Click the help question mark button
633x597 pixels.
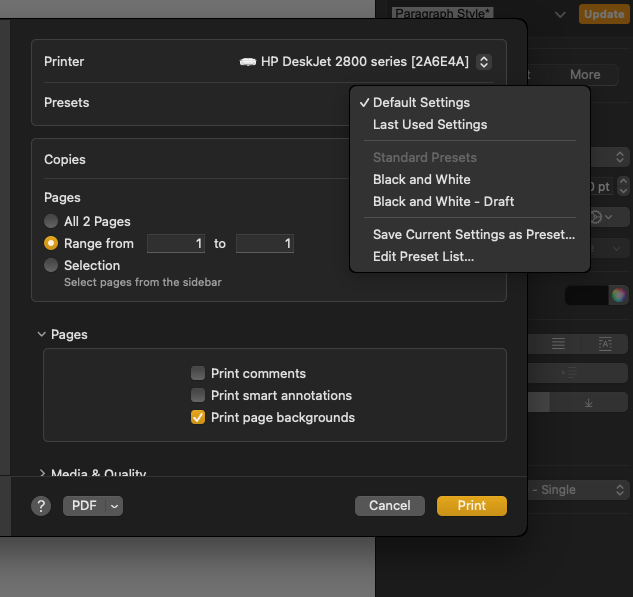coord(41,506)
